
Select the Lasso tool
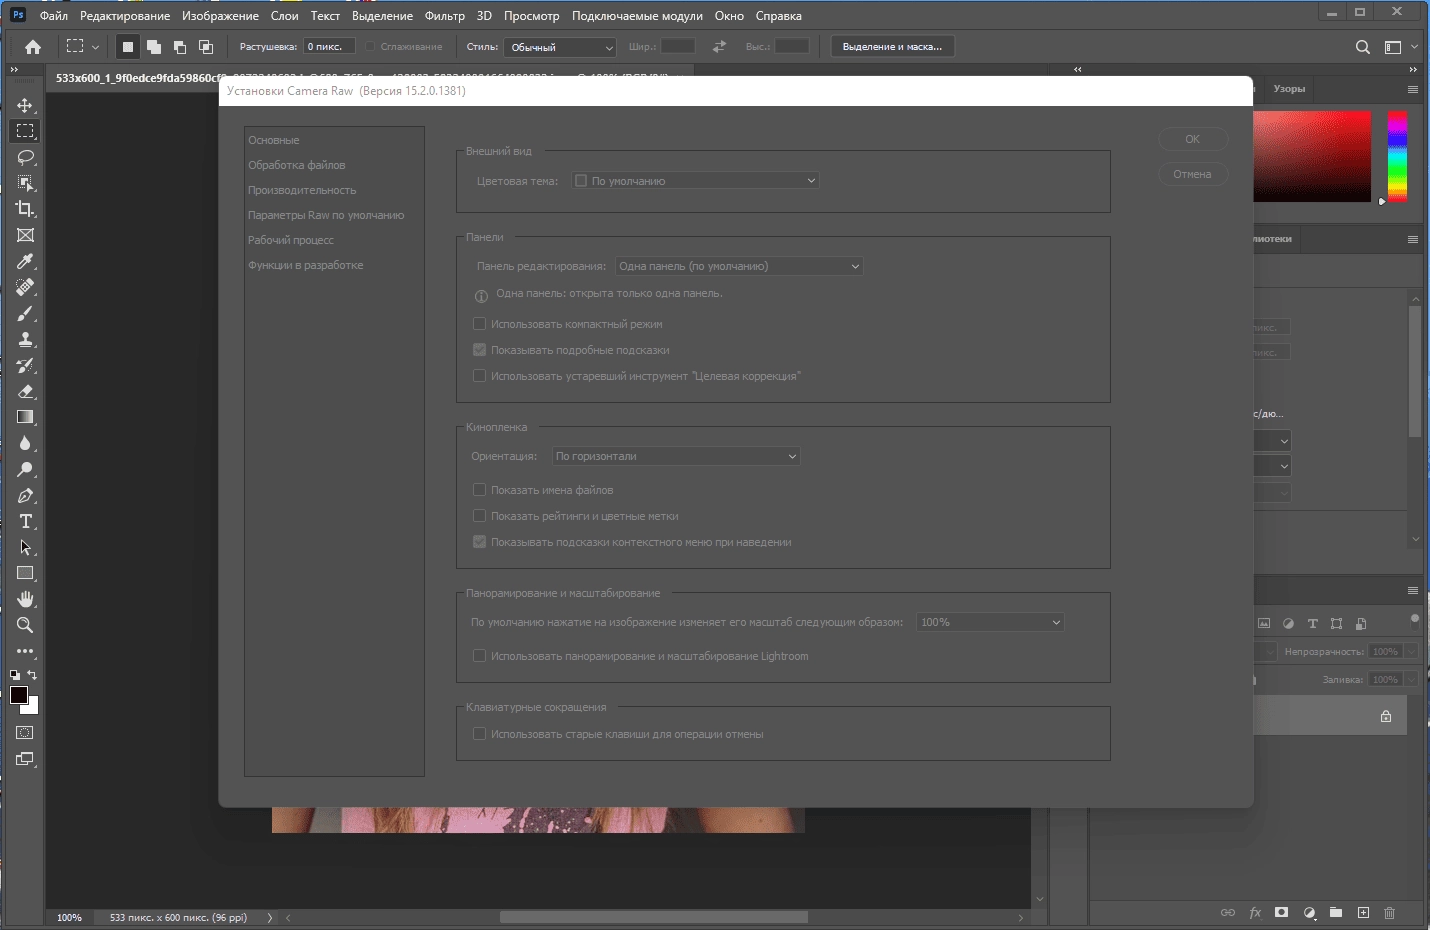click(x=25, y=157)
